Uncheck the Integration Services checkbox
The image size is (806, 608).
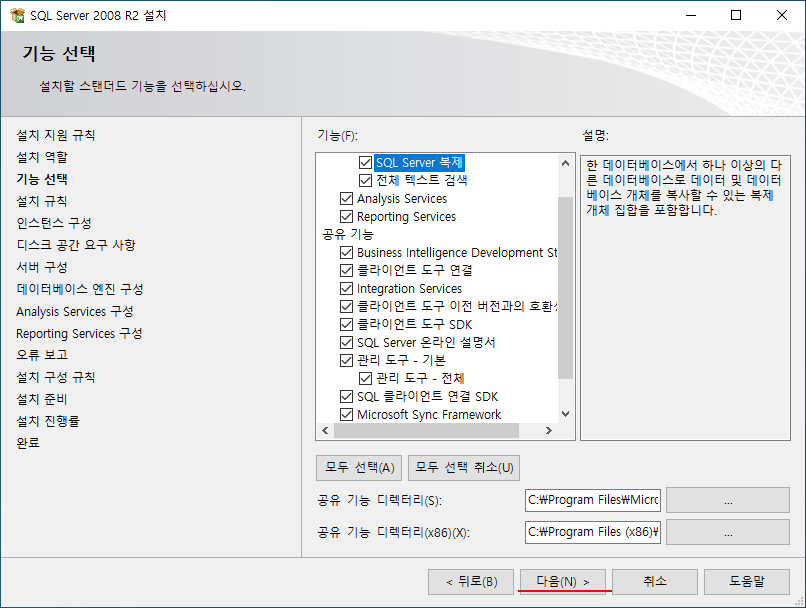pyautogui.click(x=346, y=288)
